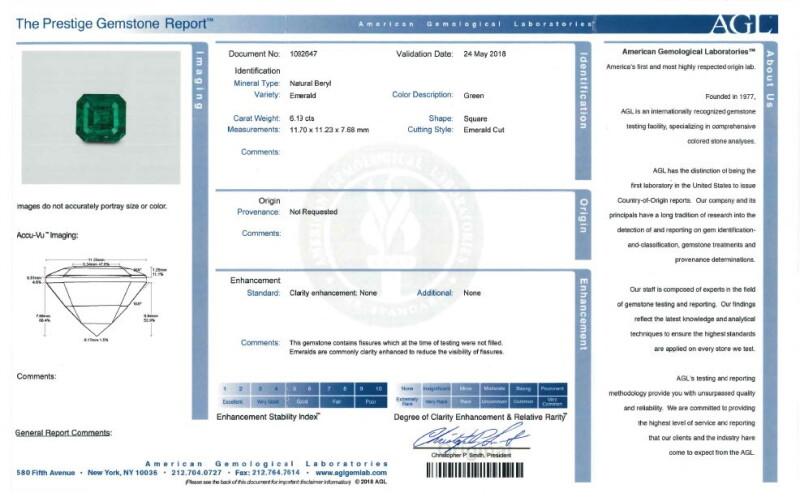Click the 'Accu-Vu Imaging:' label

tap(47, 235)
